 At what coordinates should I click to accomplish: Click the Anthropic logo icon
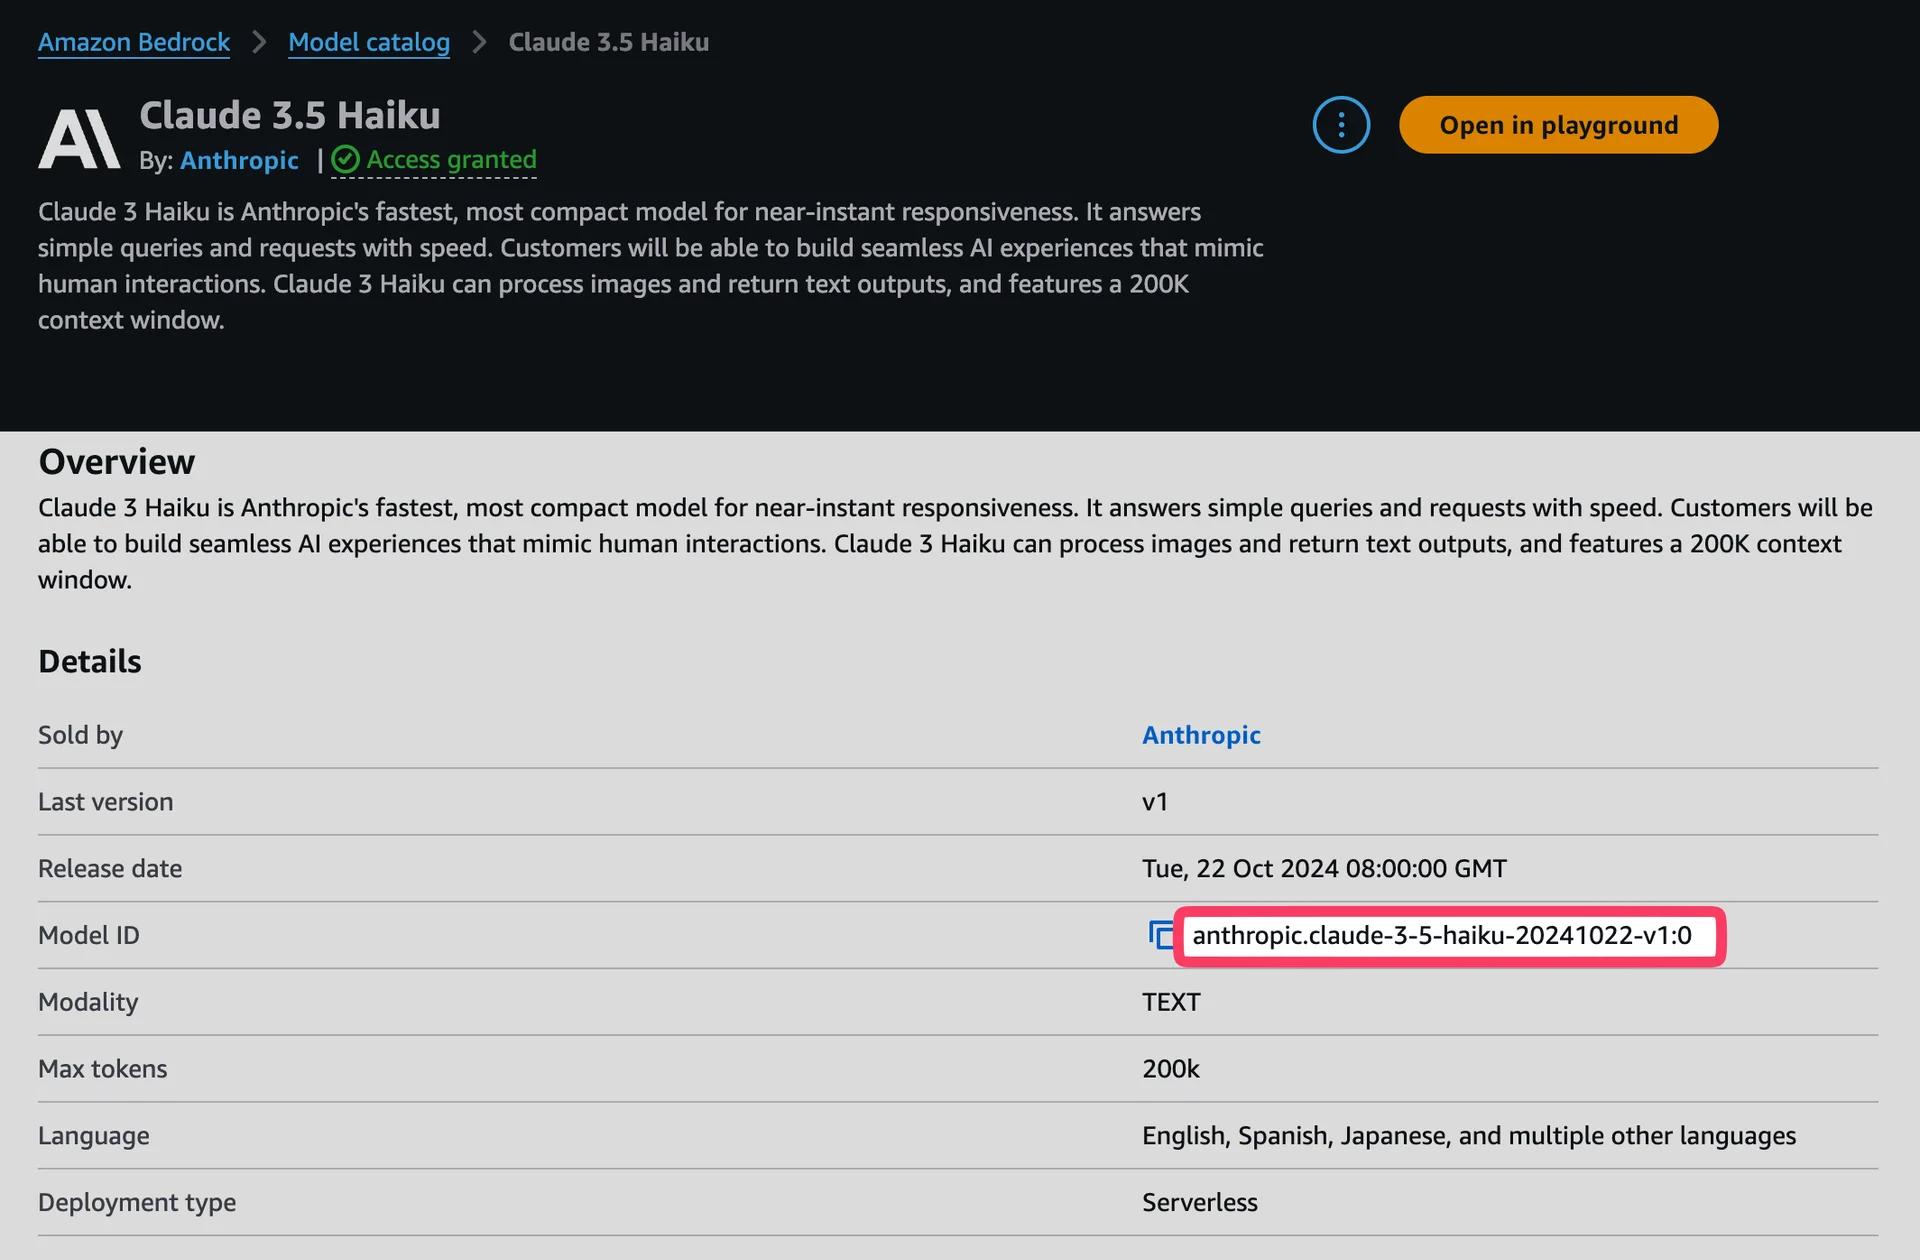(x=79, y=139)
